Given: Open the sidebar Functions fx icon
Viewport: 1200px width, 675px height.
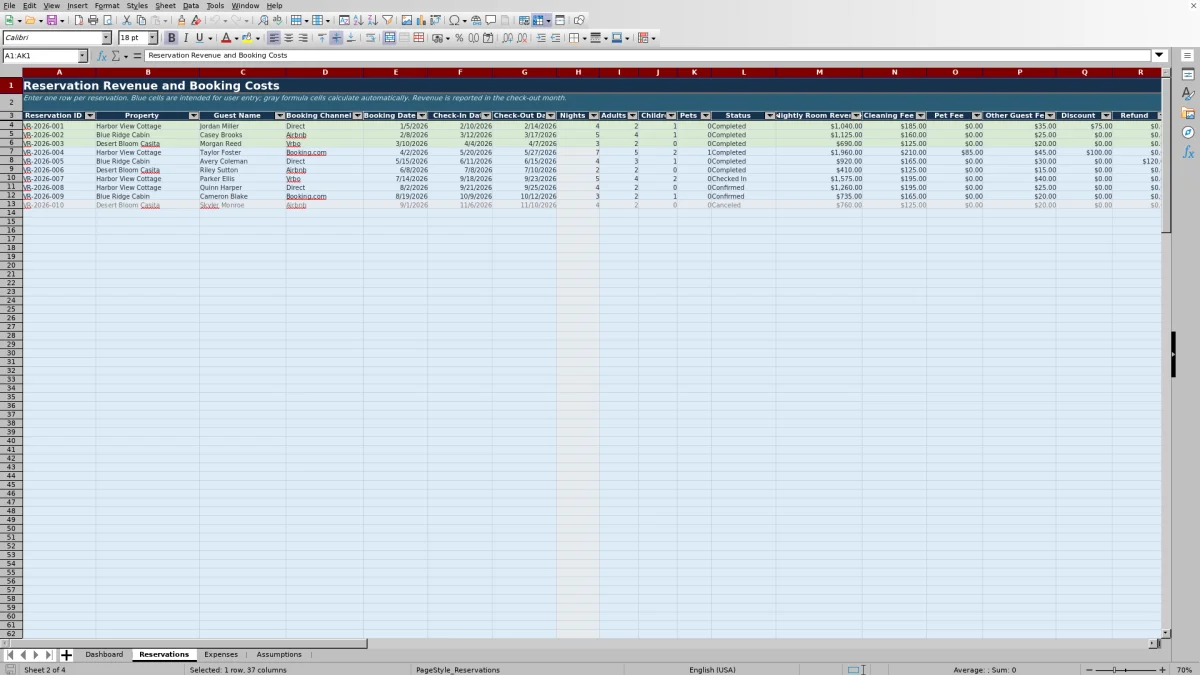Looking at the screenshot, I should click(1188, 152).
